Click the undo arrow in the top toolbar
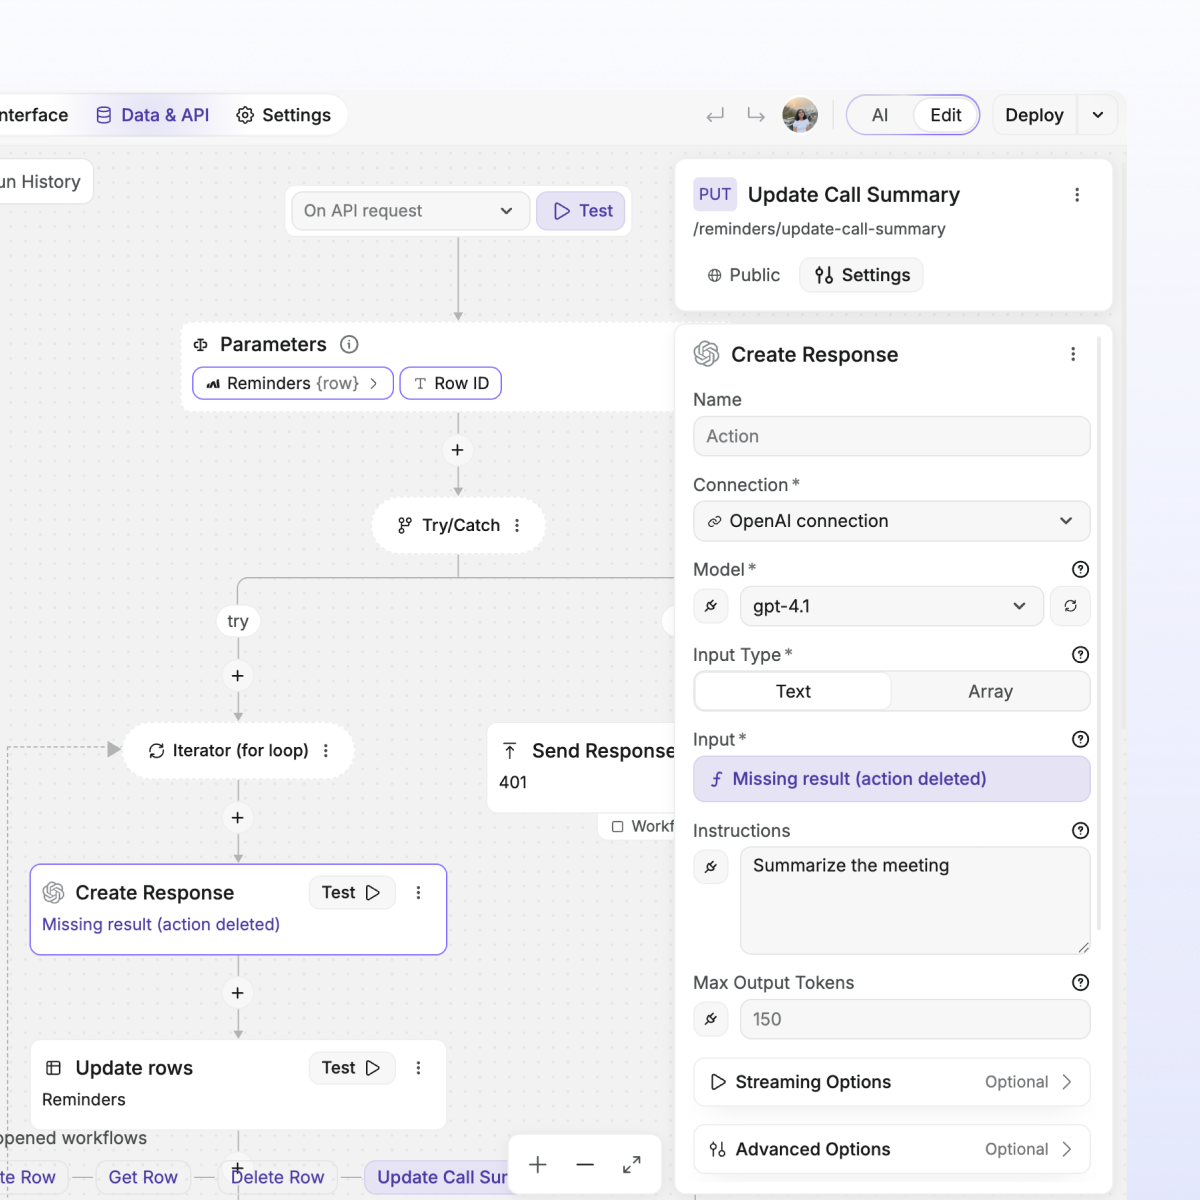1200x1200 pixels. 714,115
